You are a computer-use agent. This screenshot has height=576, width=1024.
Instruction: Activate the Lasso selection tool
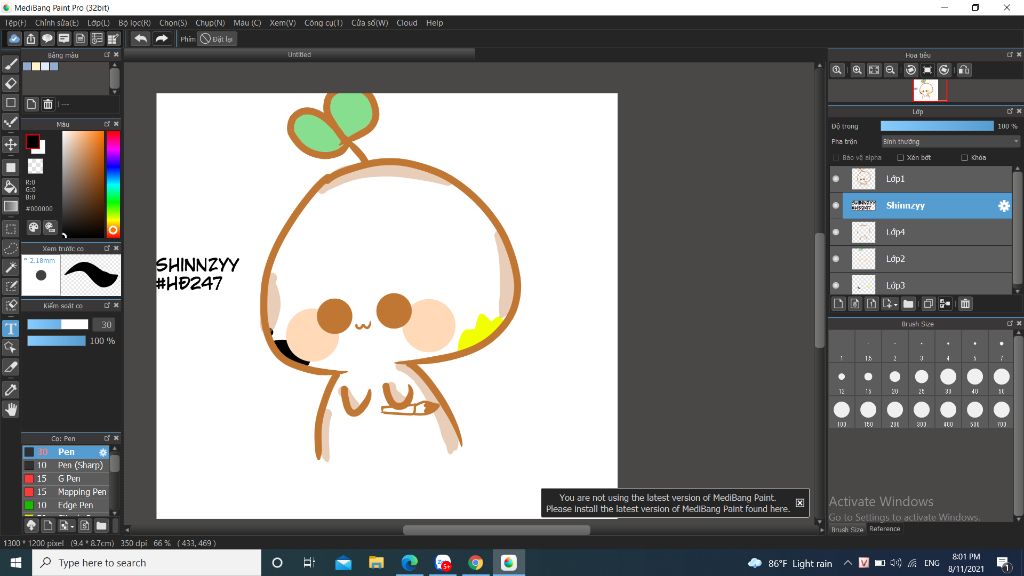tap(10, 248)
